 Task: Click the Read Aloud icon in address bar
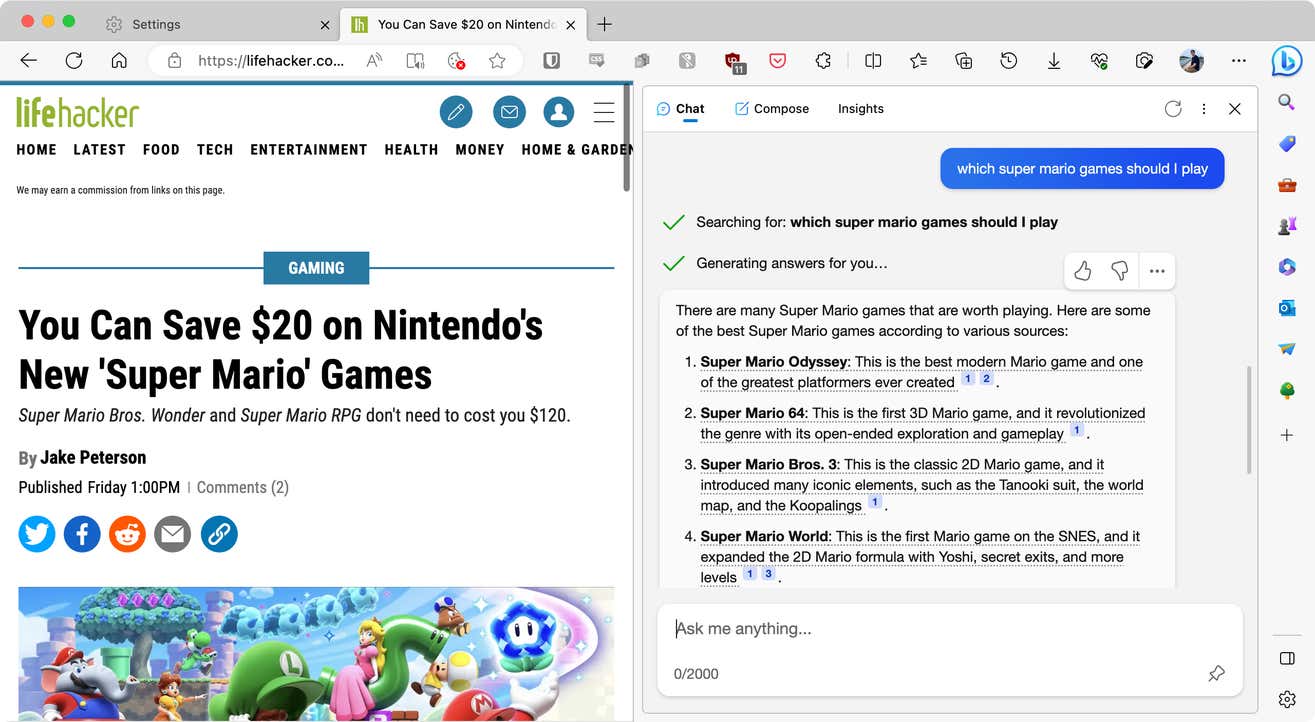(x=375, y=61)
